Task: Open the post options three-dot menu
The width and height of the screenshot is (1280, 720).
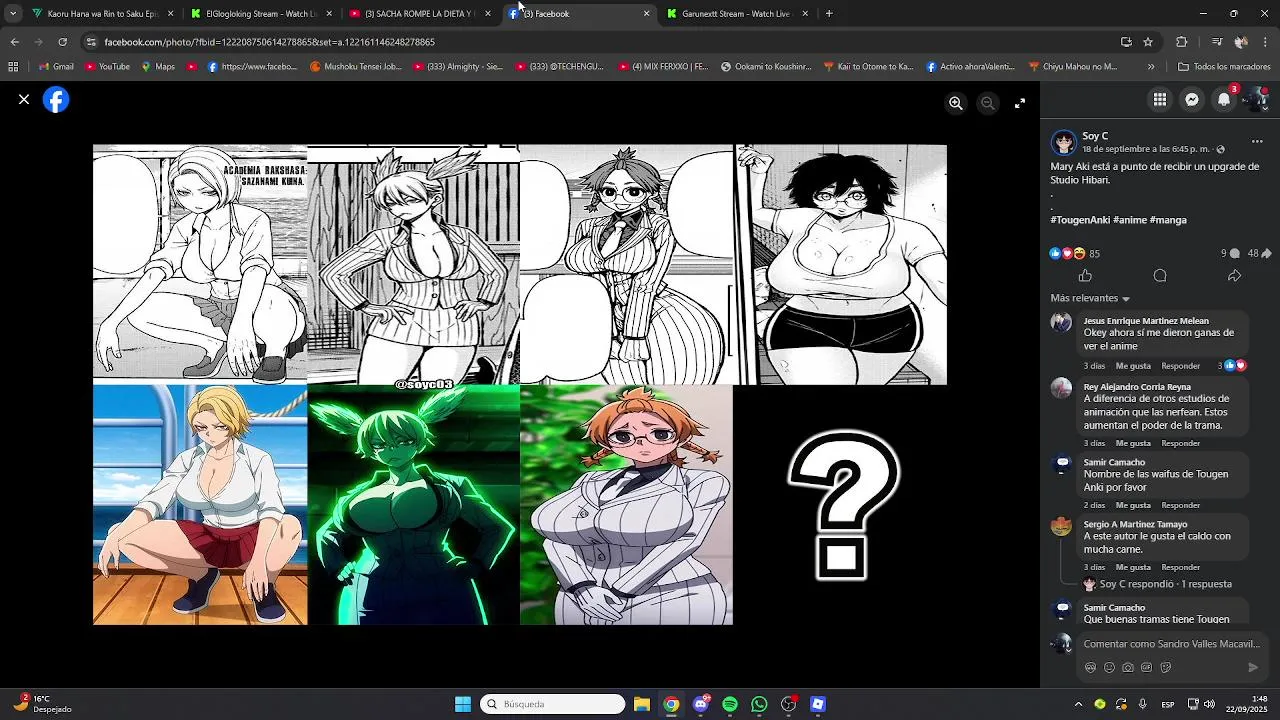Action: tap(1257, 142)
